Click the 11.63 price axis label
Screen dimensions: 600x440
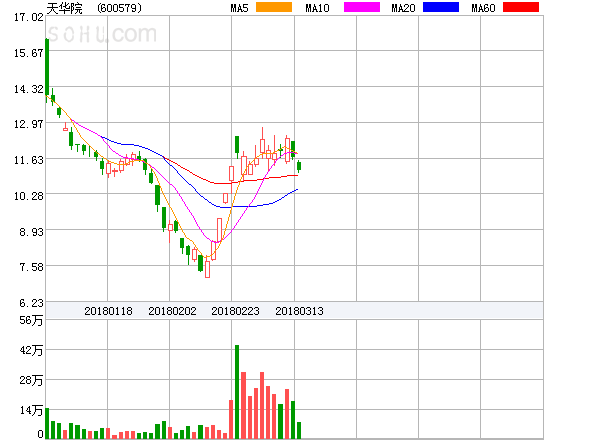tap(29, 160)
